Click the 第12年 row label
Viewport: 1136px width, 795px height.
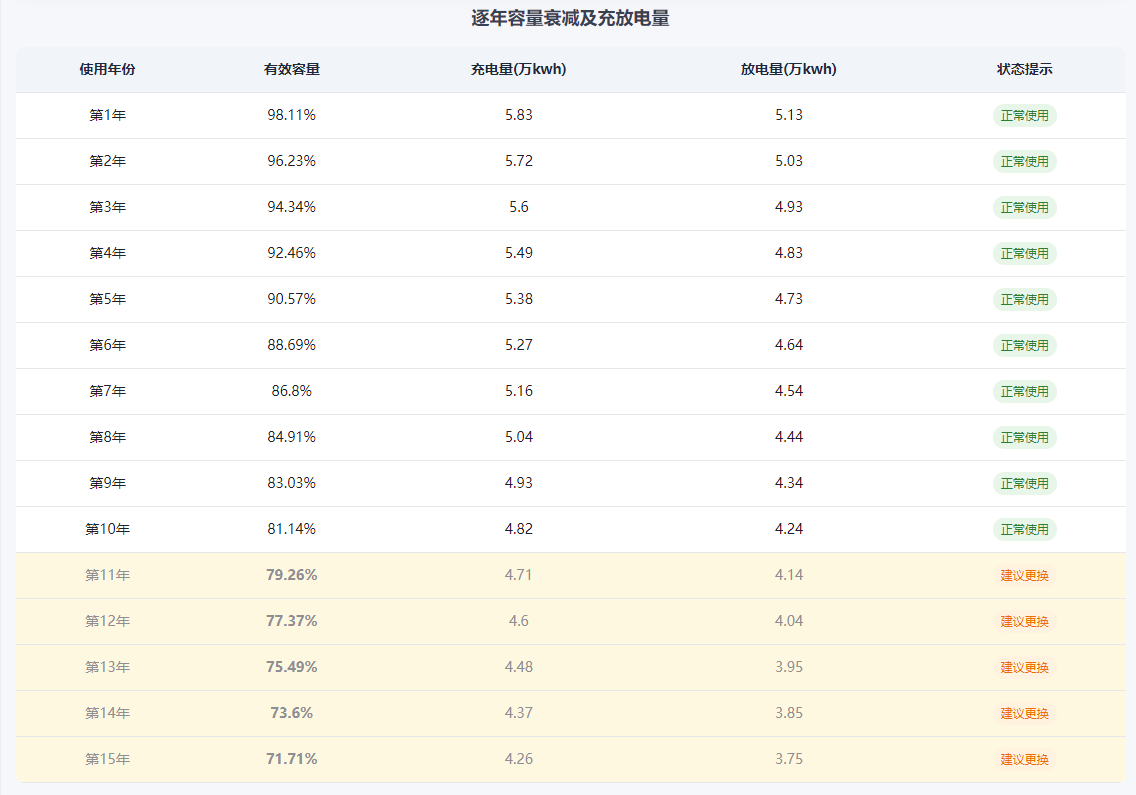(107, 621)
